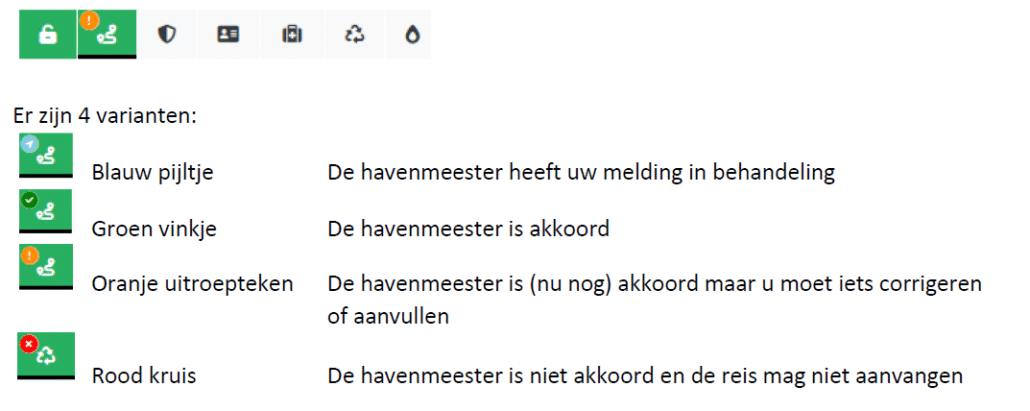Click the route icon with blue arrow badge

pyautogui.click(x=45, y=156)
